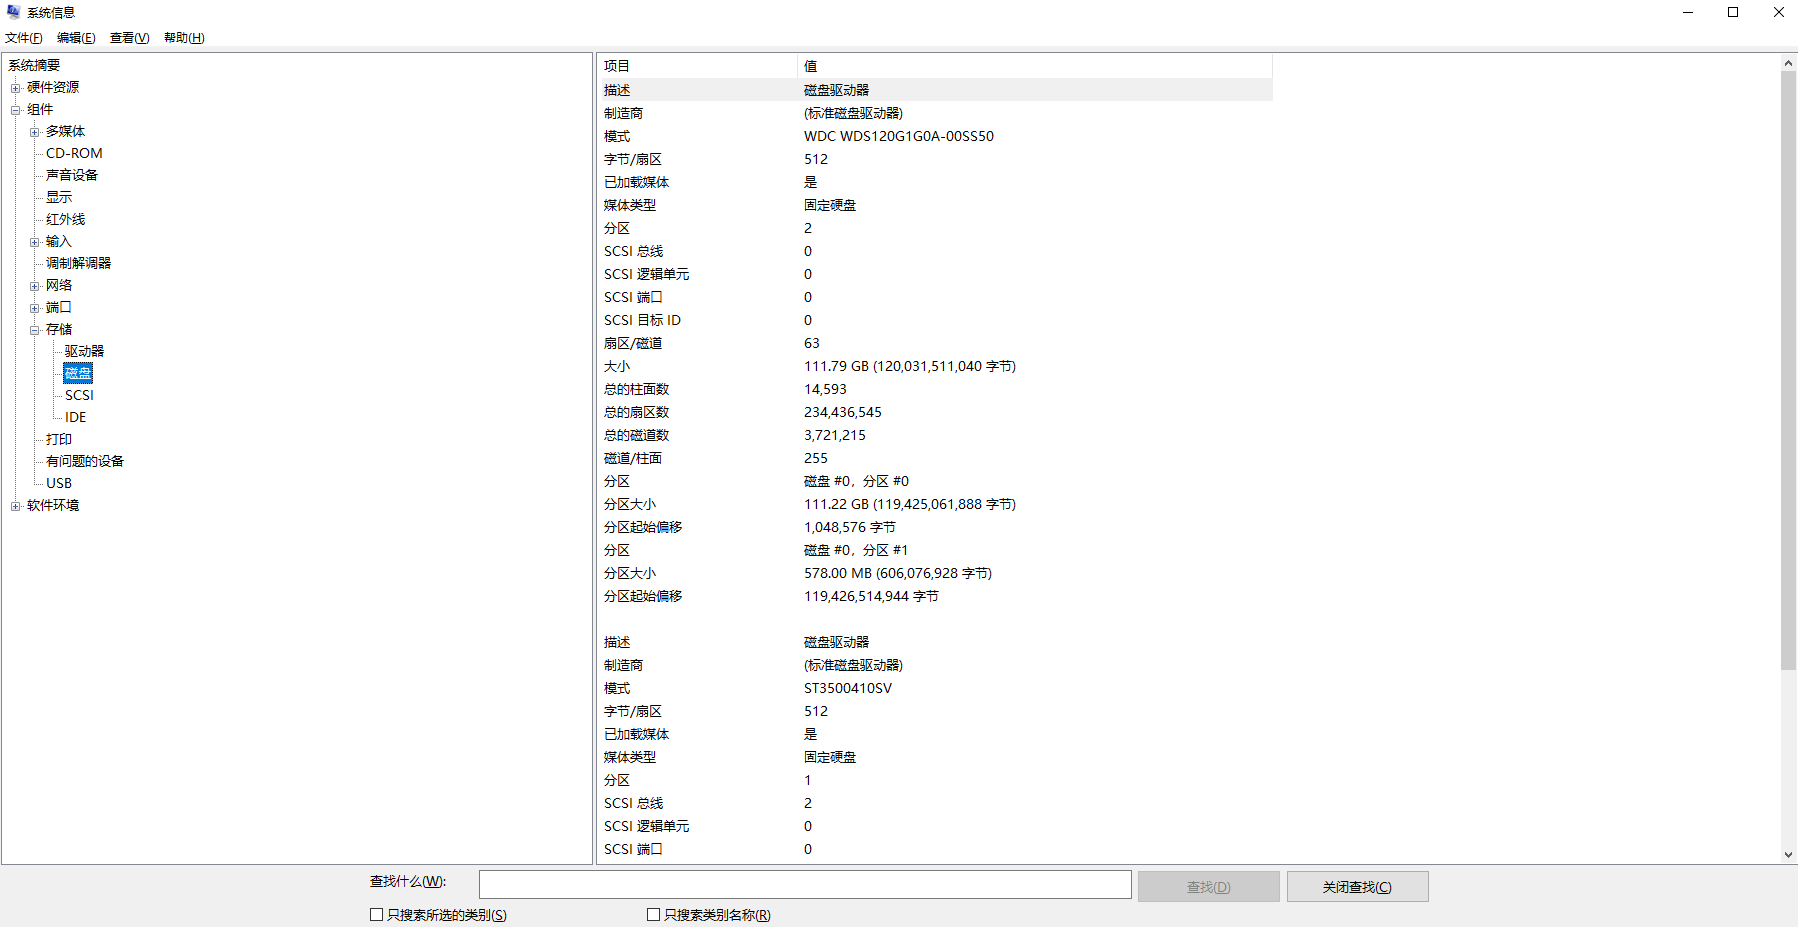The height and width of the screenshot is (927, 1798).
Task: Open the 查看 menu
Action: click(129, 37)
